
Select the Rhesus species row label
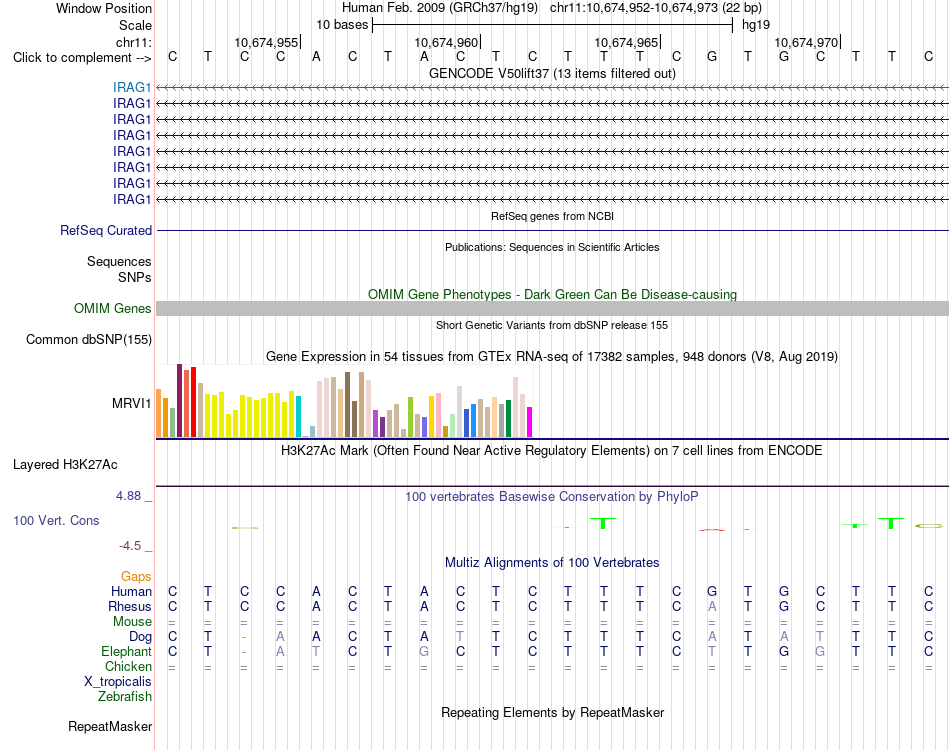130,606
